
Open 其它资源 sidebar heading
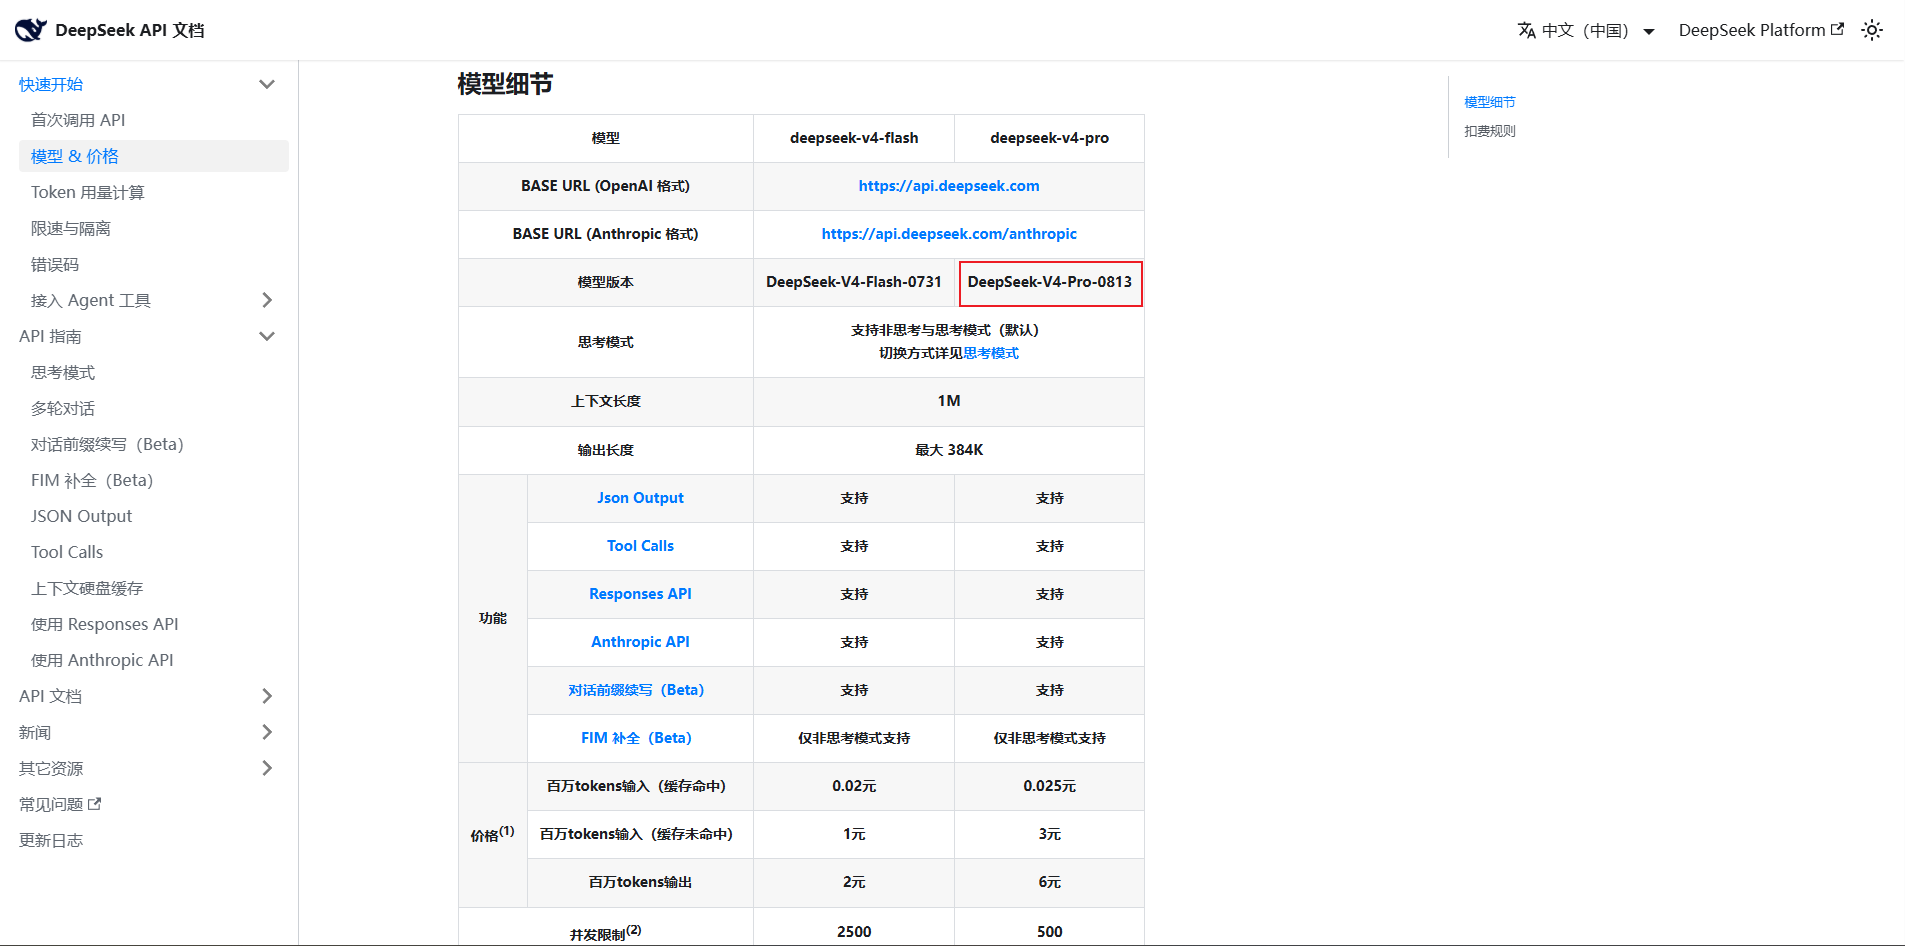(51, 768)
